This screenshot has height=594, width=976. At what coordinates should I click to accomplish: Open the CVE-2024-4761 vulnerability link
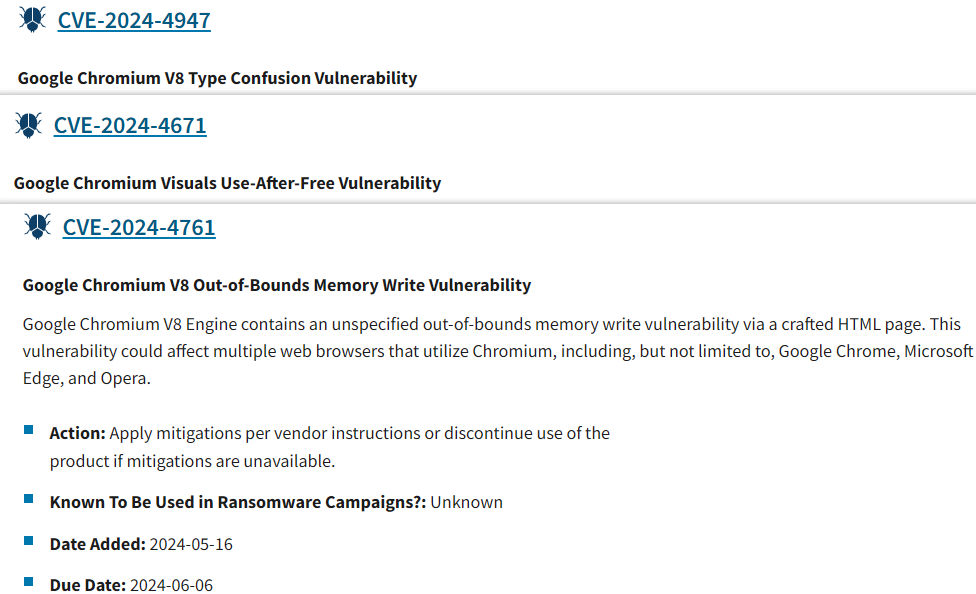[139, 227]
